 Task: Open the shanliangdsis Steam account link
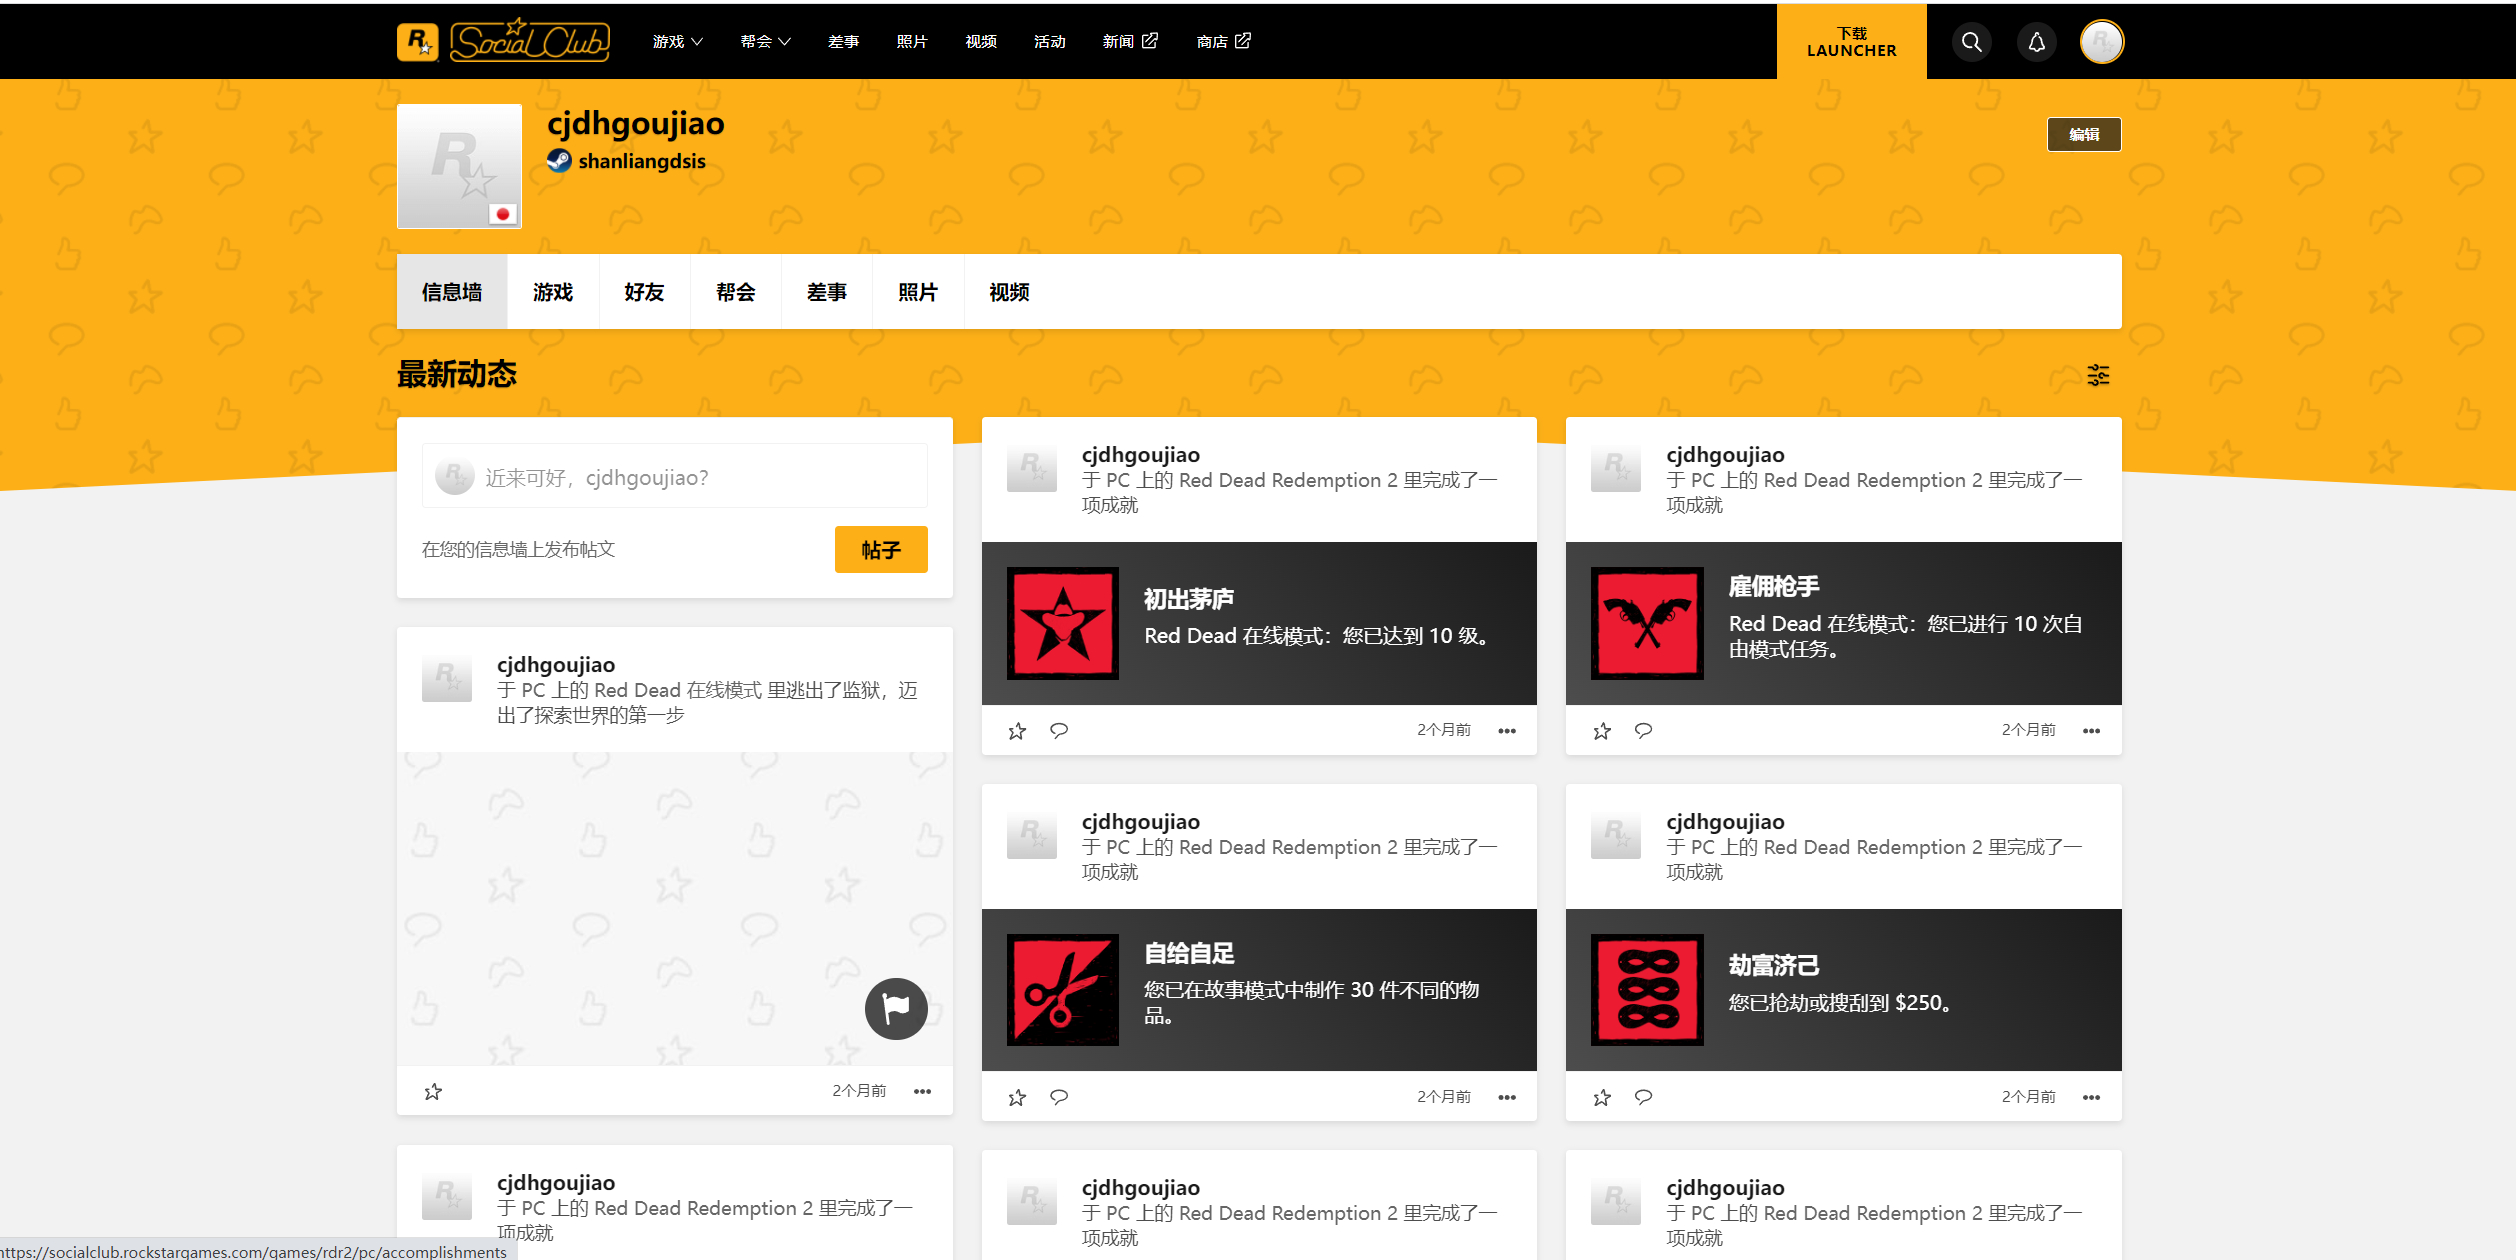click(x=642, y=161)
